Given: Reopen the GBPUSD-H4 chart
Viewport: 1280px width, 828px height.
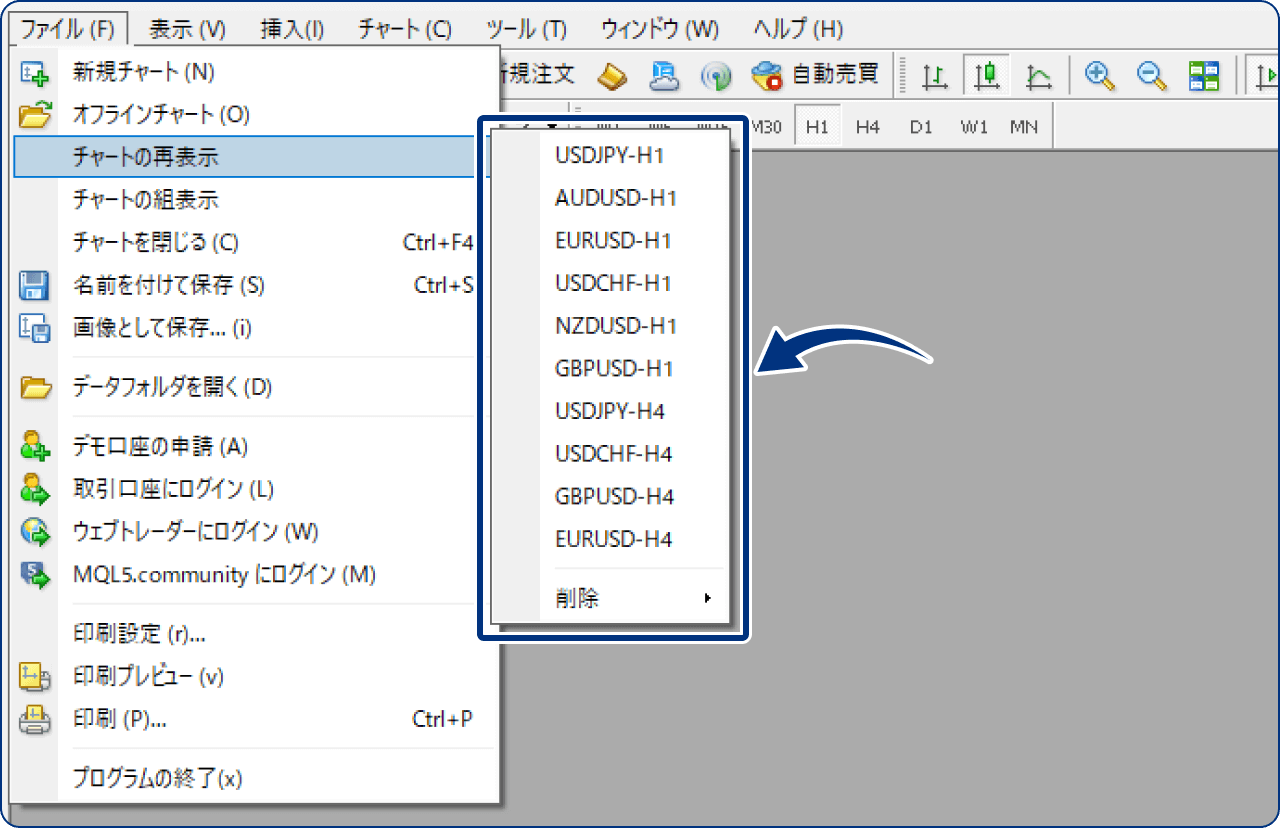Looking at the screenshot, I should 614,497.
